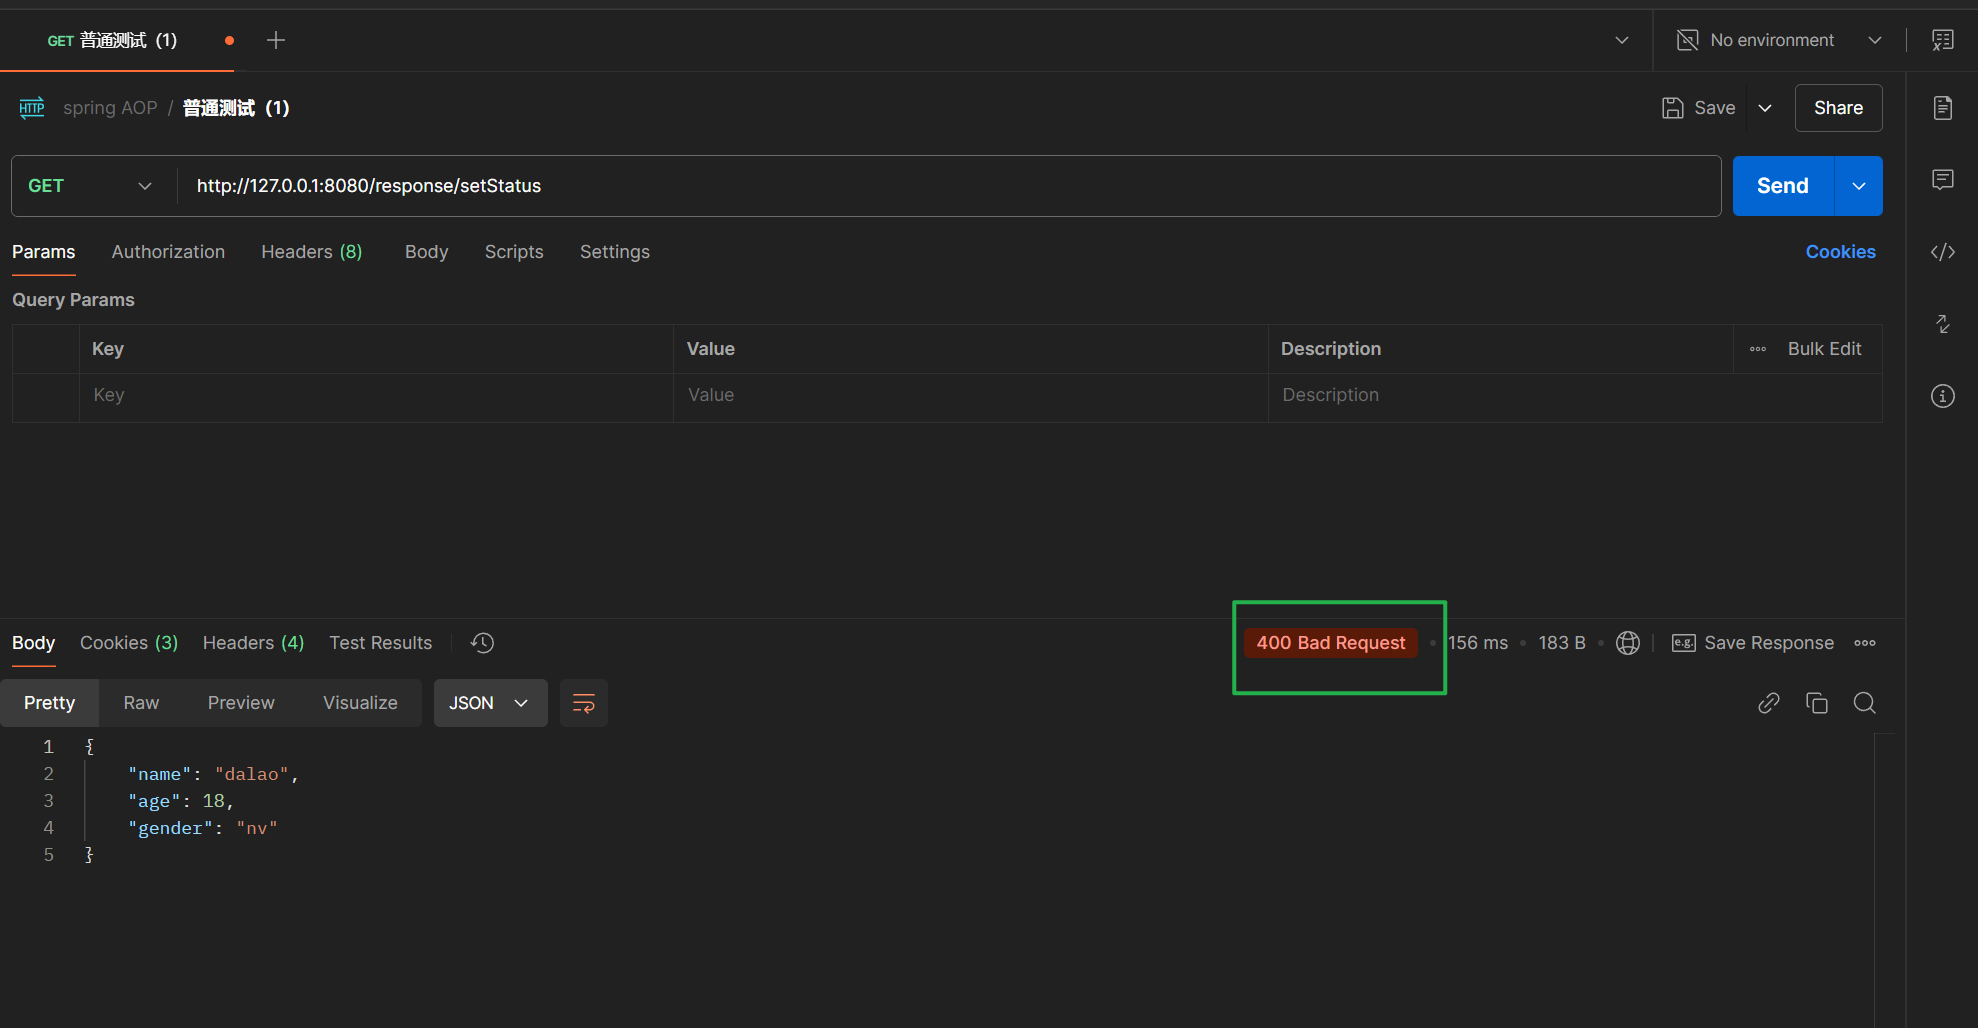Open JSON format dropdown

point(490,703)
